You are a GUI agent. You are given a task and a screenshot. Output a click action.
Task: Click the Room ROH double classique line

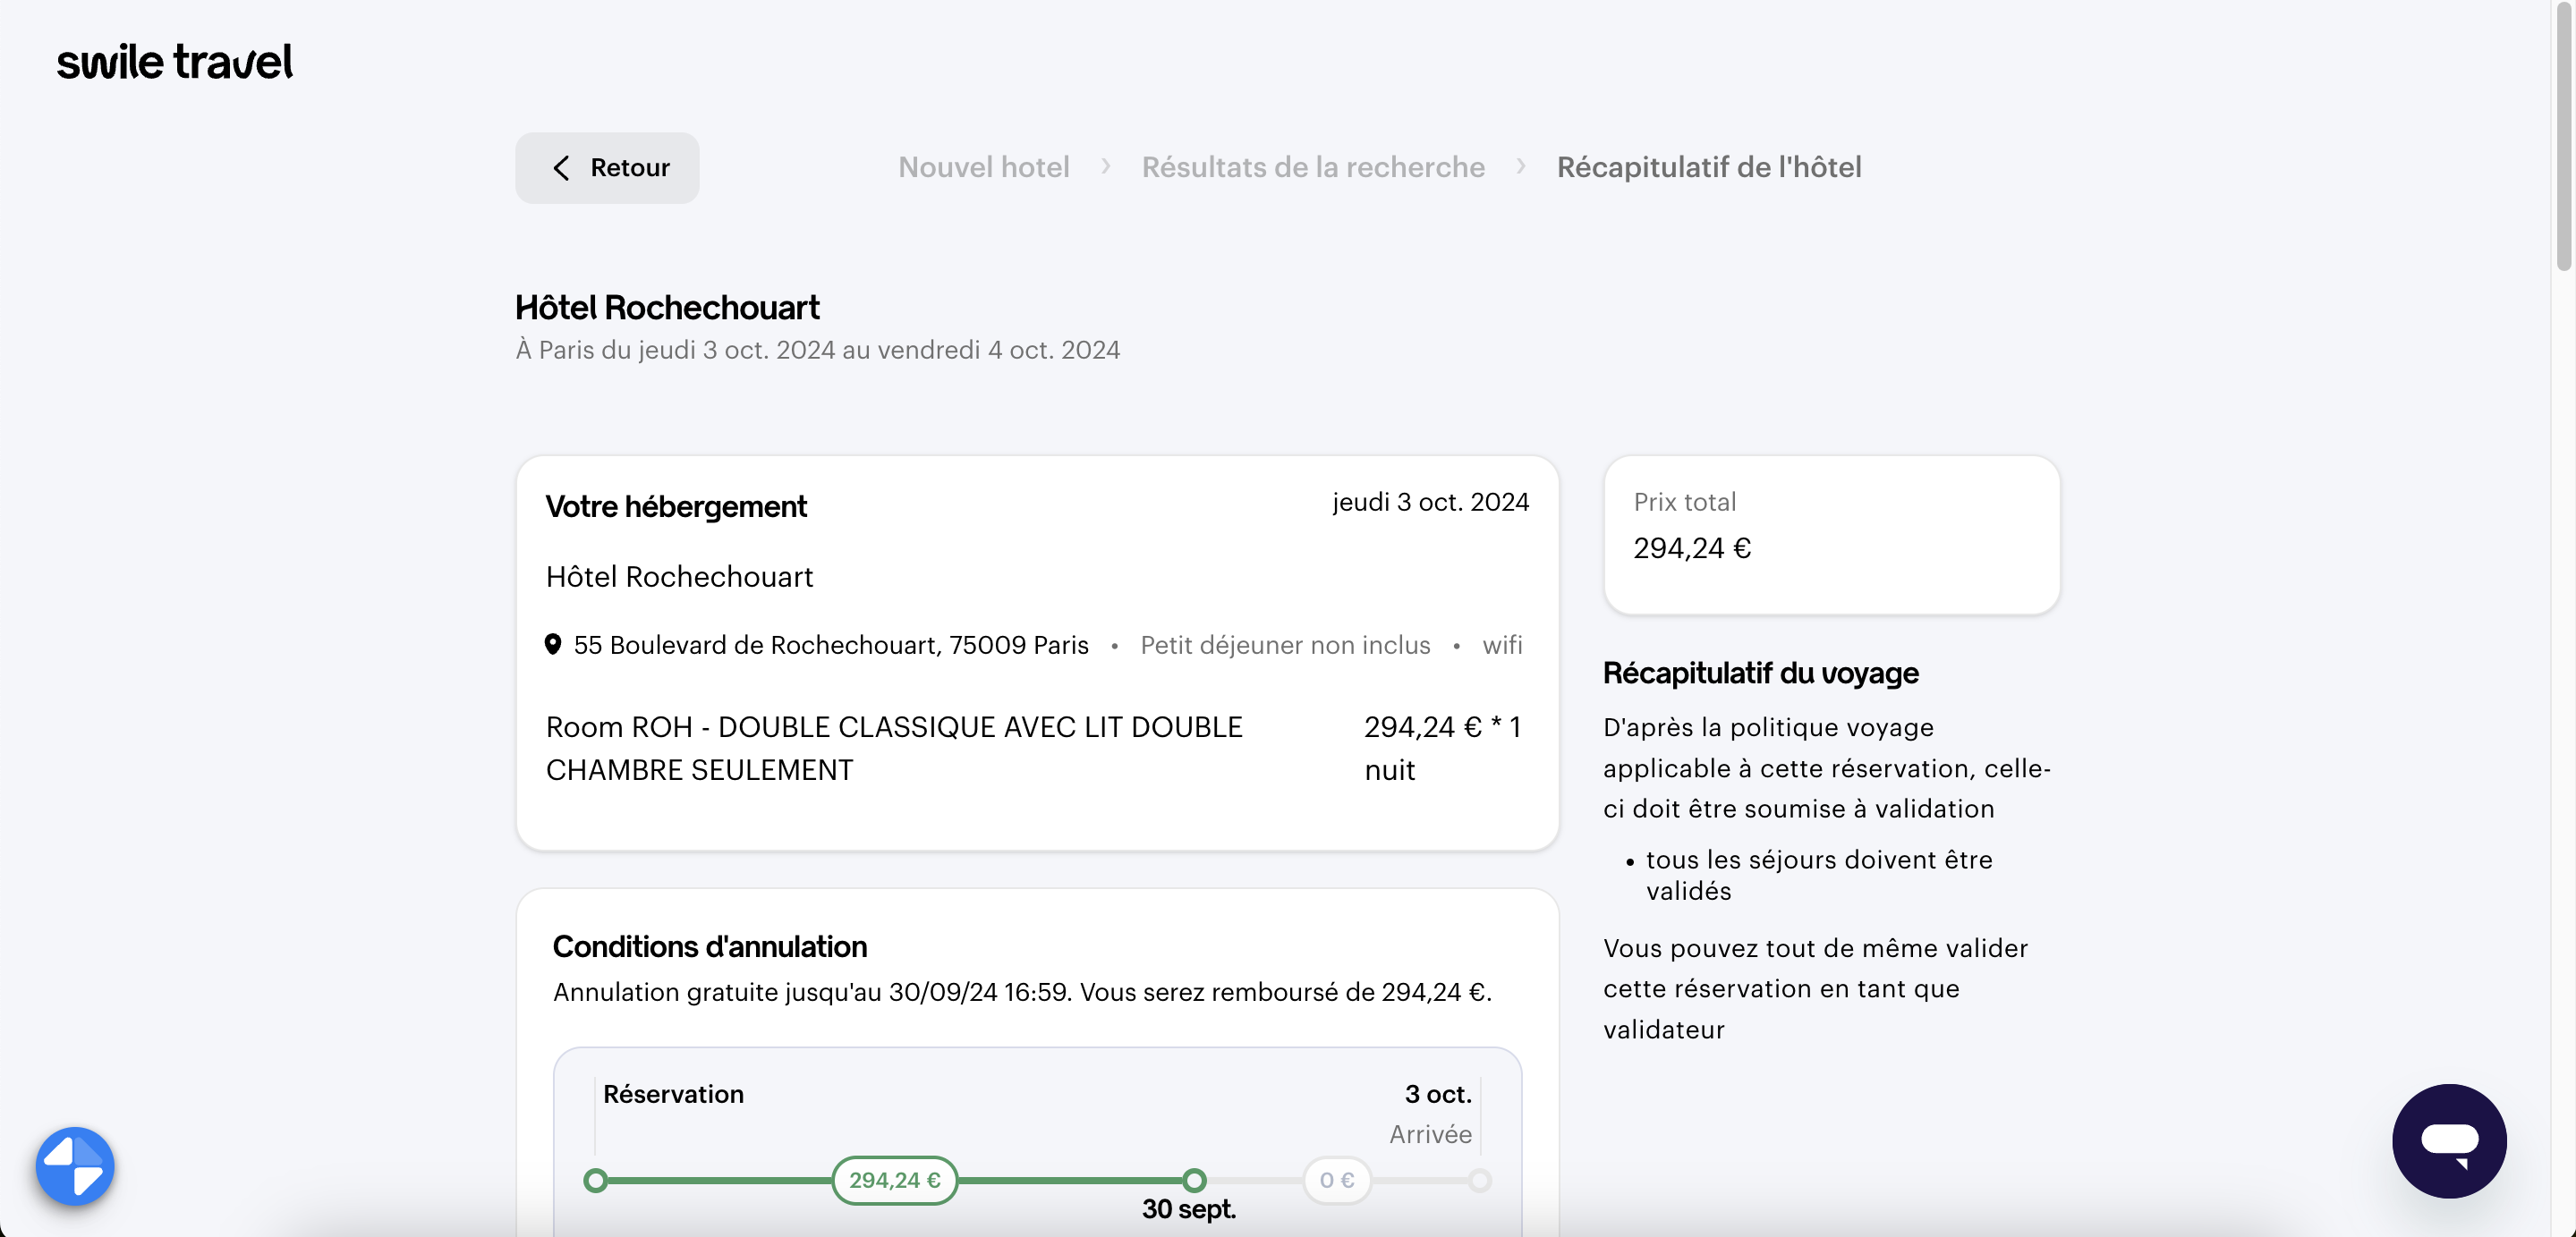[893, 747]
